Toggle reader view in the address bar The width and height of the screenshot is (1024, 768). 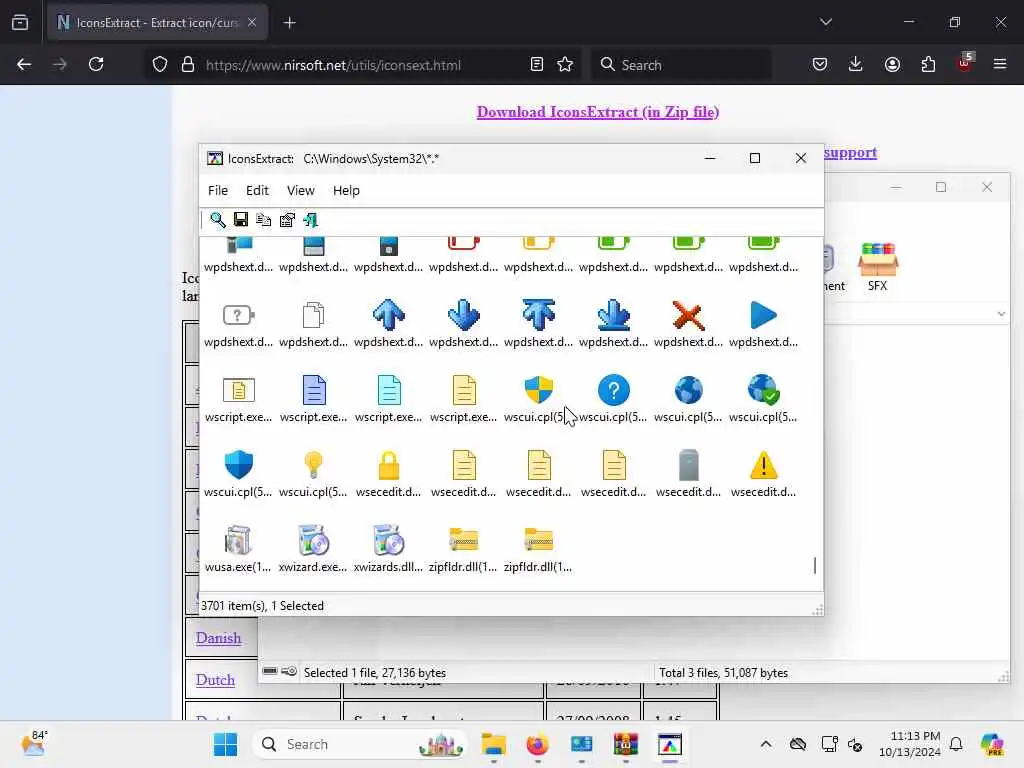click(x=536, y=64)
